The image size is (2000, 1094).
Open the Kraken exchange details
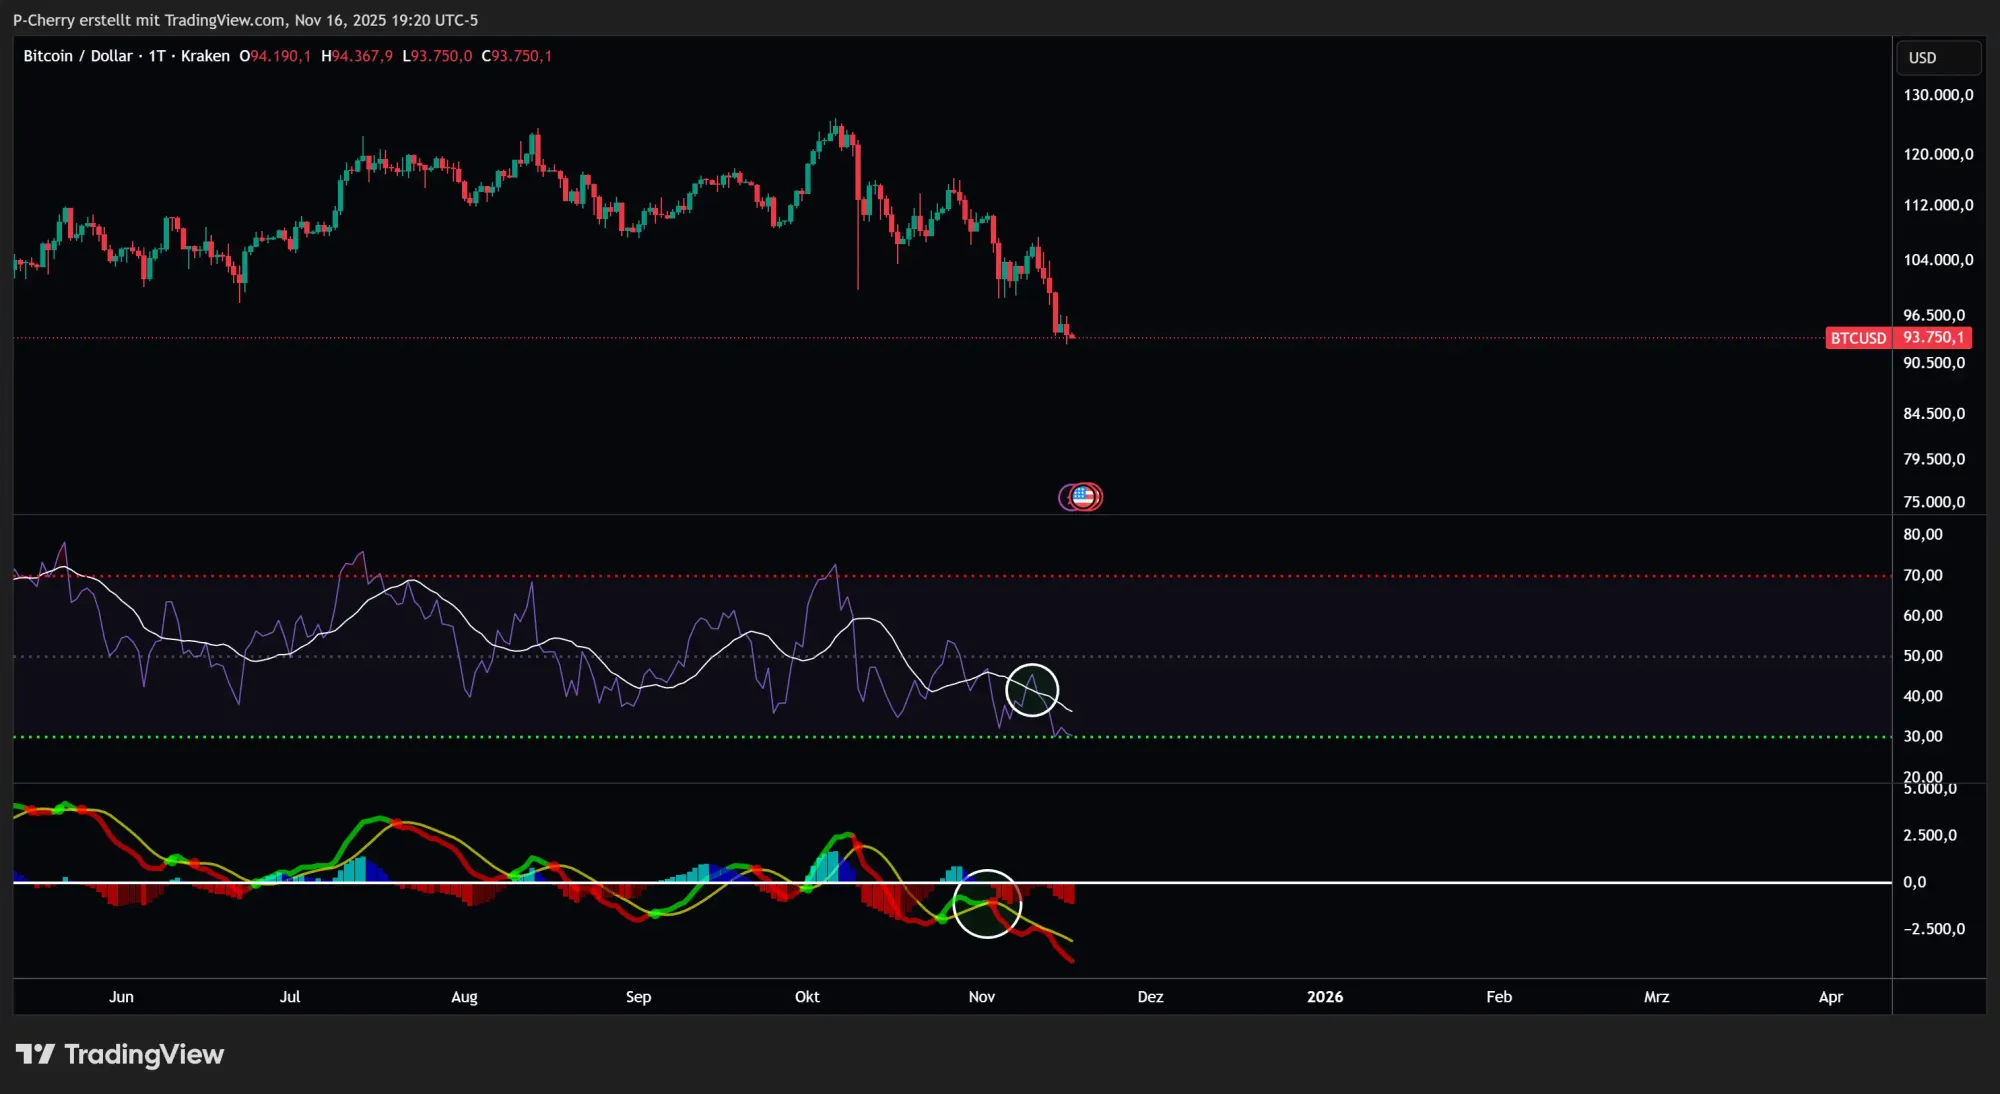pos(205,56)
